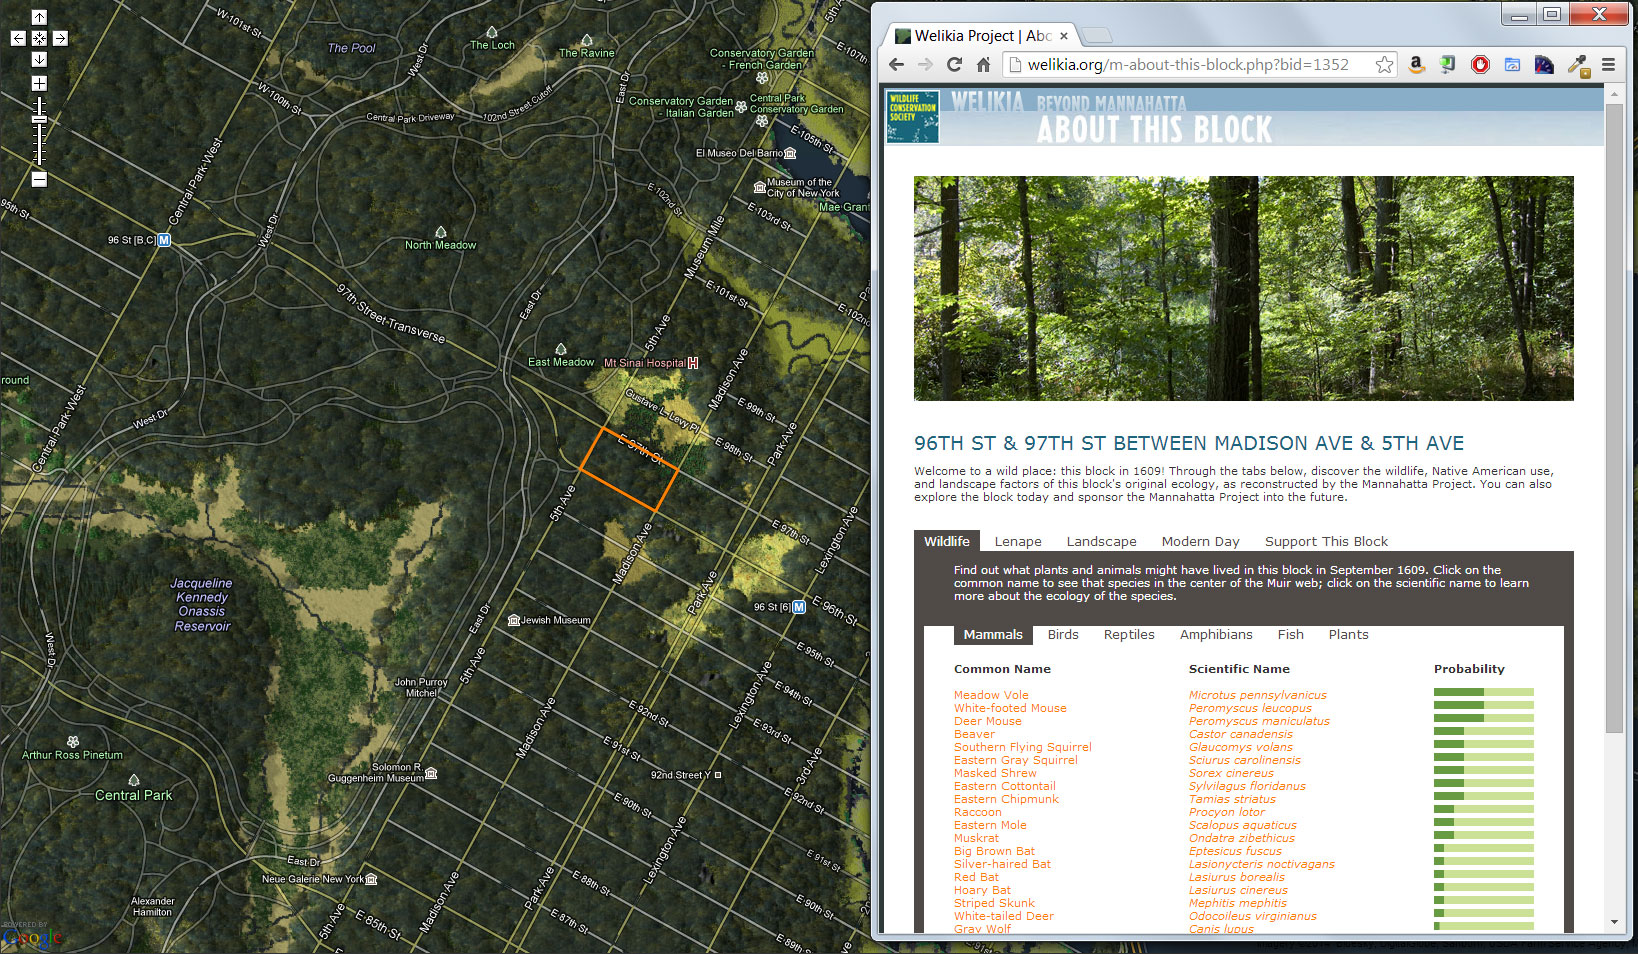
Task: Select the Mammals sub-tab
Action: pos(993,635)
